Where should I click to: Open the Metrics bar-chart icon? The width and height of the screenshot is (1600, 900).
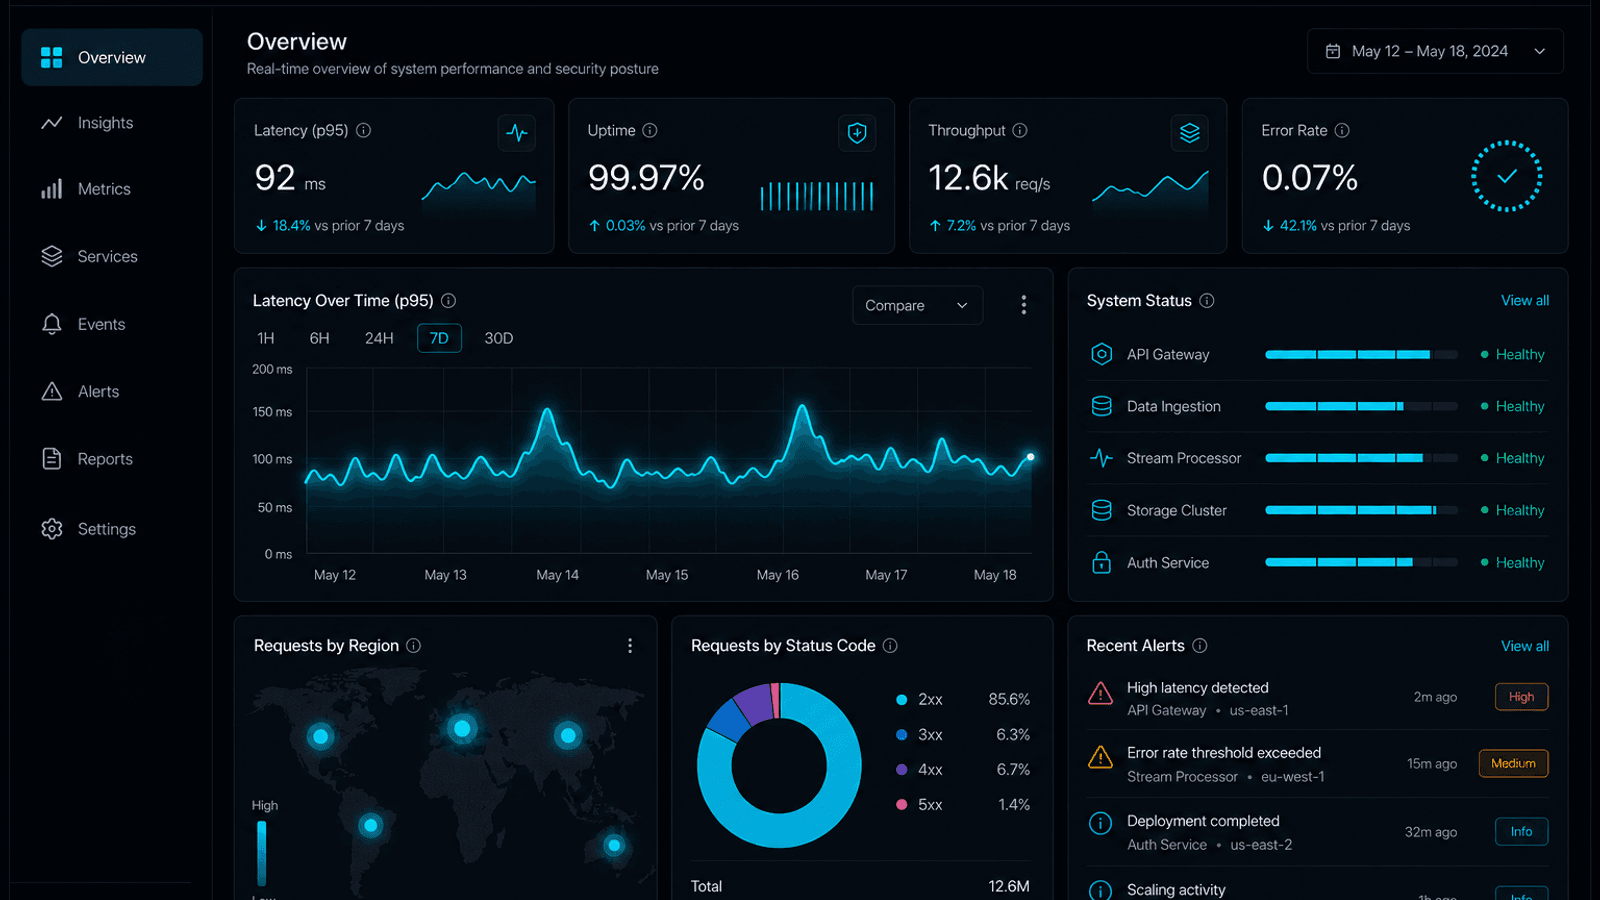(x=52, y=189)
